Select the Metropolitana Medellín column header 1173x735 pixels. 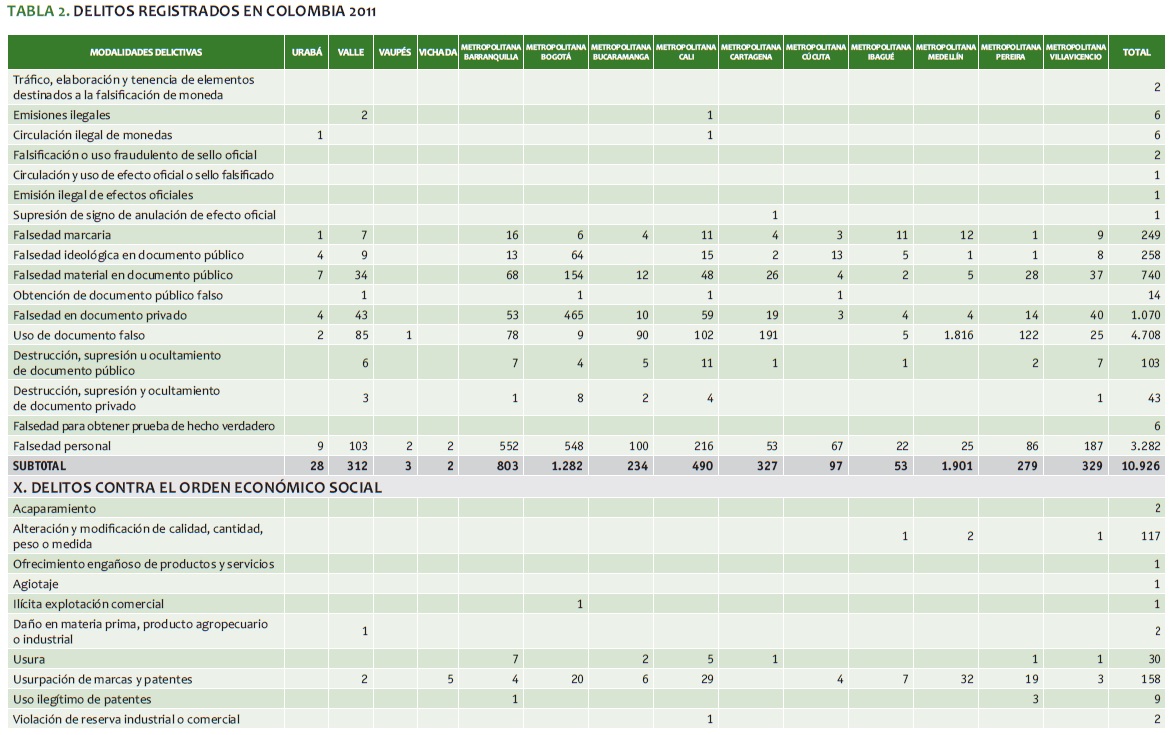(945, 52)
